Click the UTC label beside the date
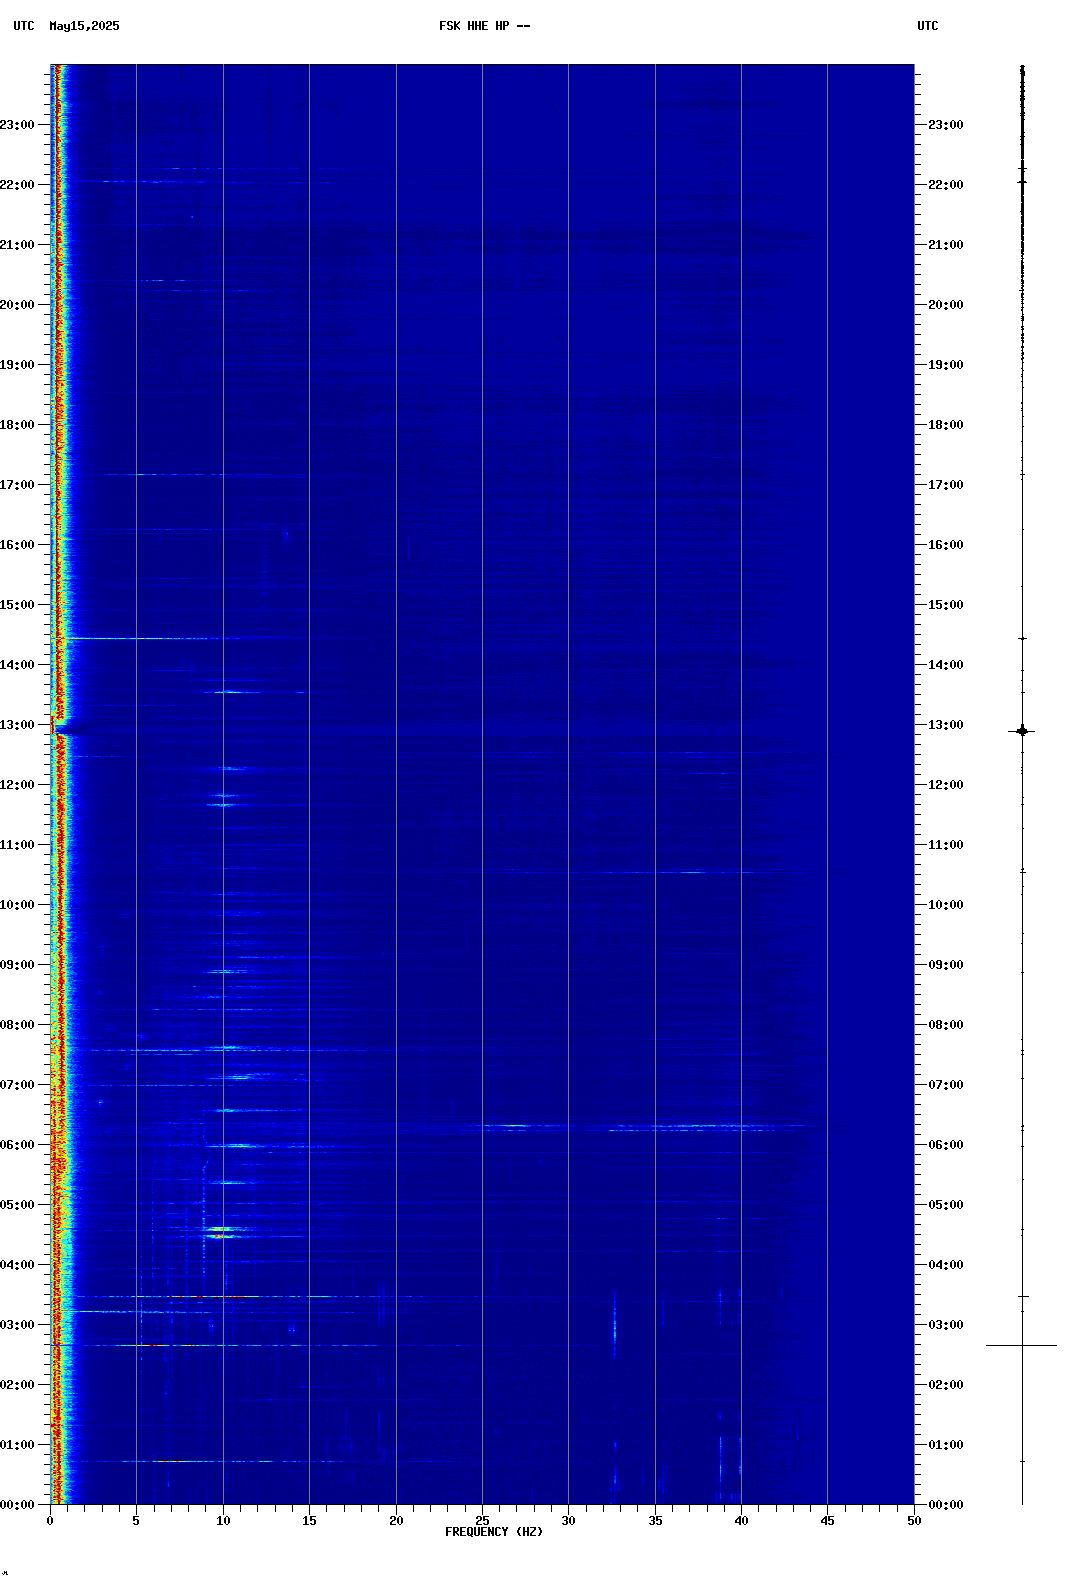 24,26
